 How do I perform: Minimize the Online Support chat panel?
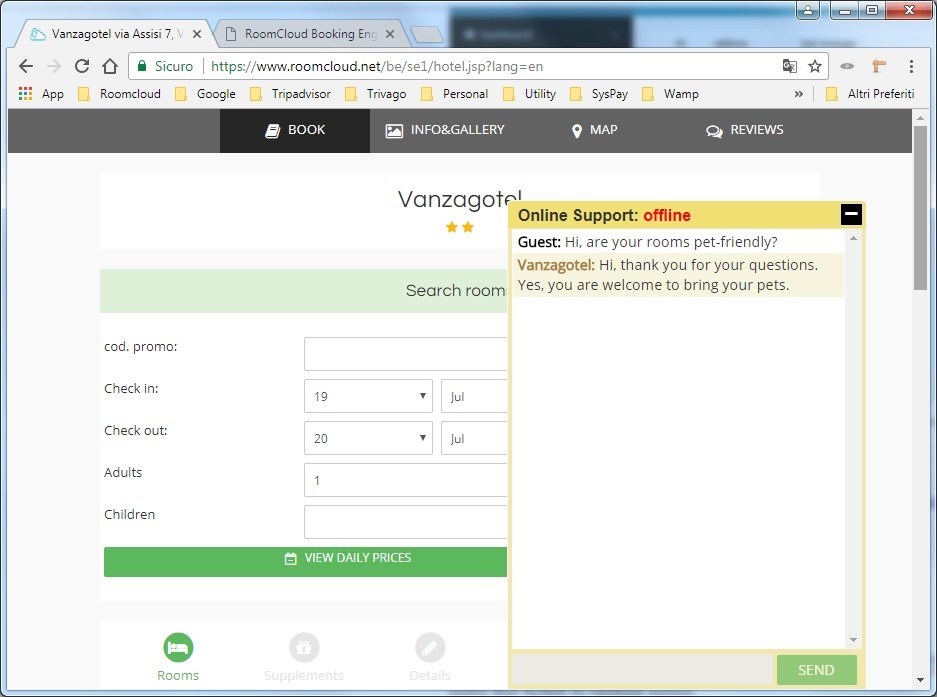[x=851, y=214]
